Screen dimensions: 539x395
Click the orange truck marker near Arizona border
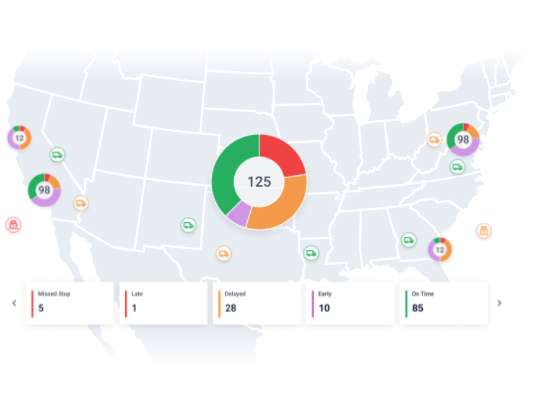tap(81, 203)
